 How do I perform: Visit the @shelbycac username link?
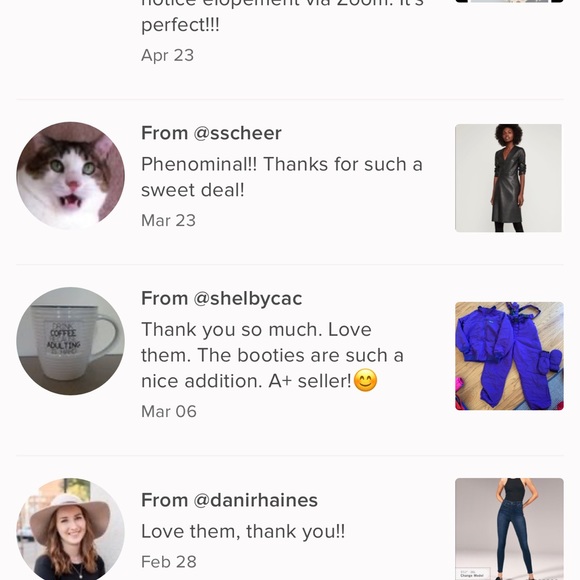click(247, 299)
